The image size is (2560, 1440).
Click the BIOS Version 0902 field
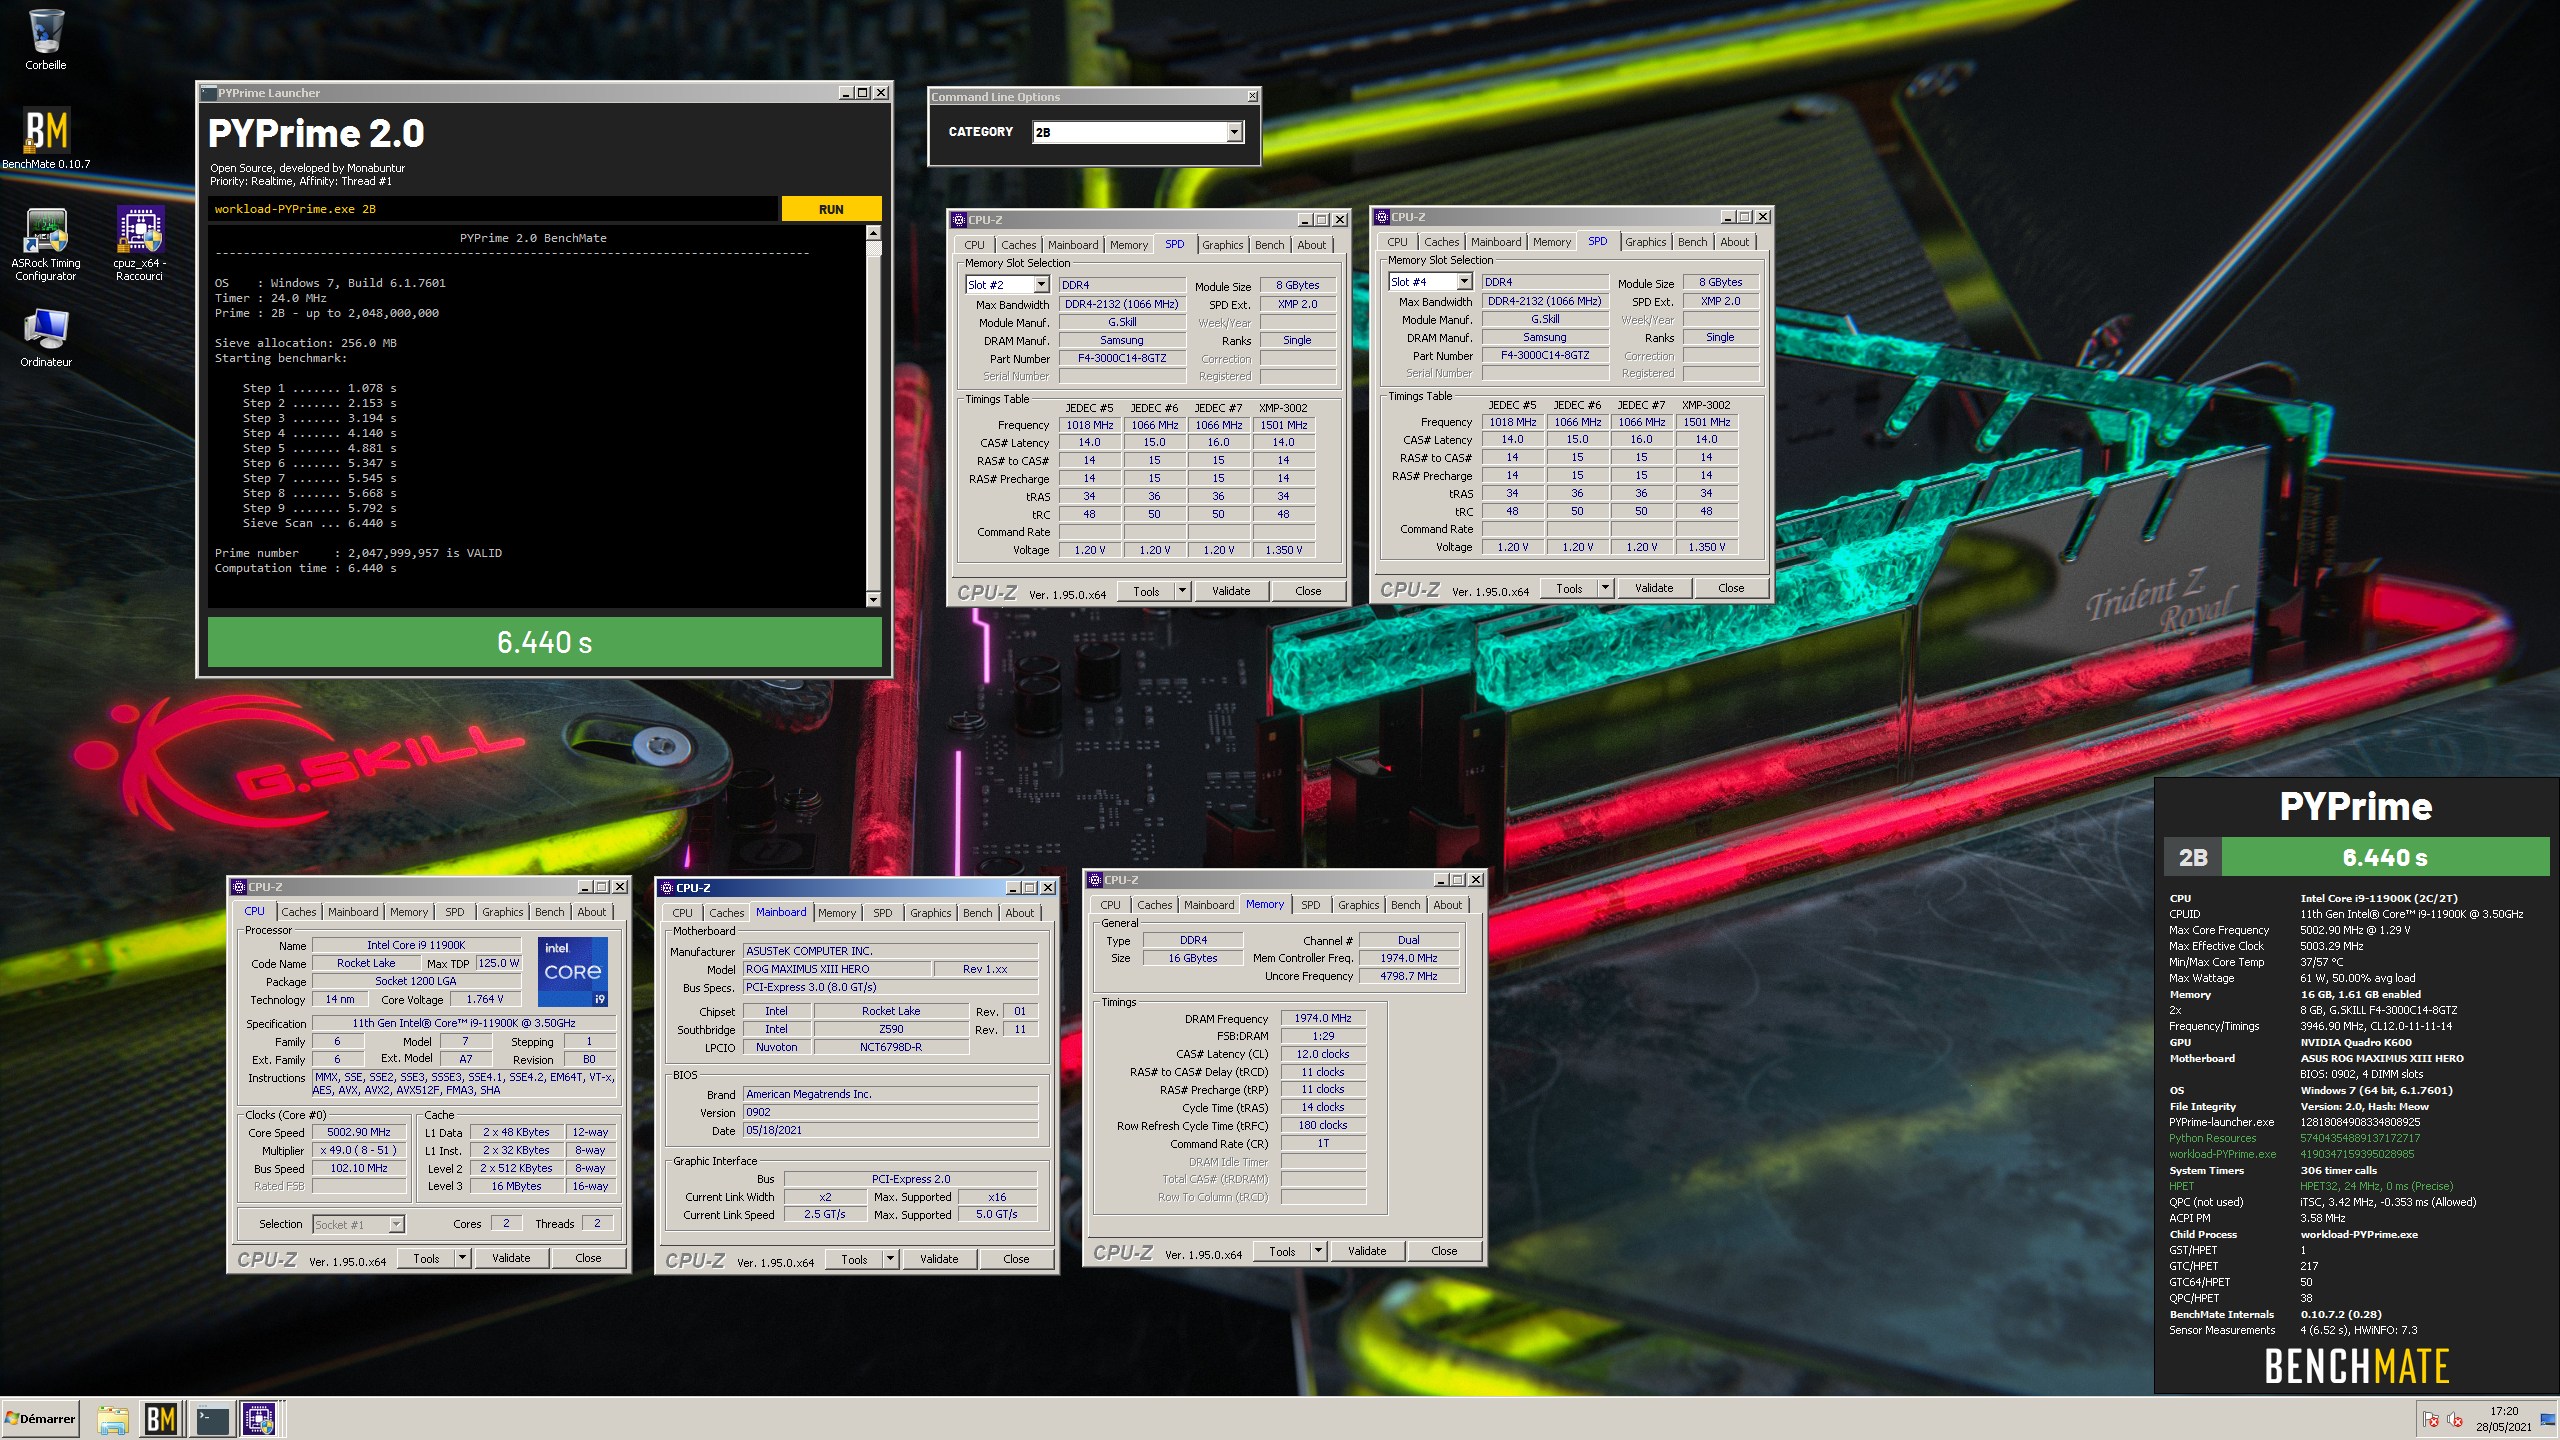890,1112
